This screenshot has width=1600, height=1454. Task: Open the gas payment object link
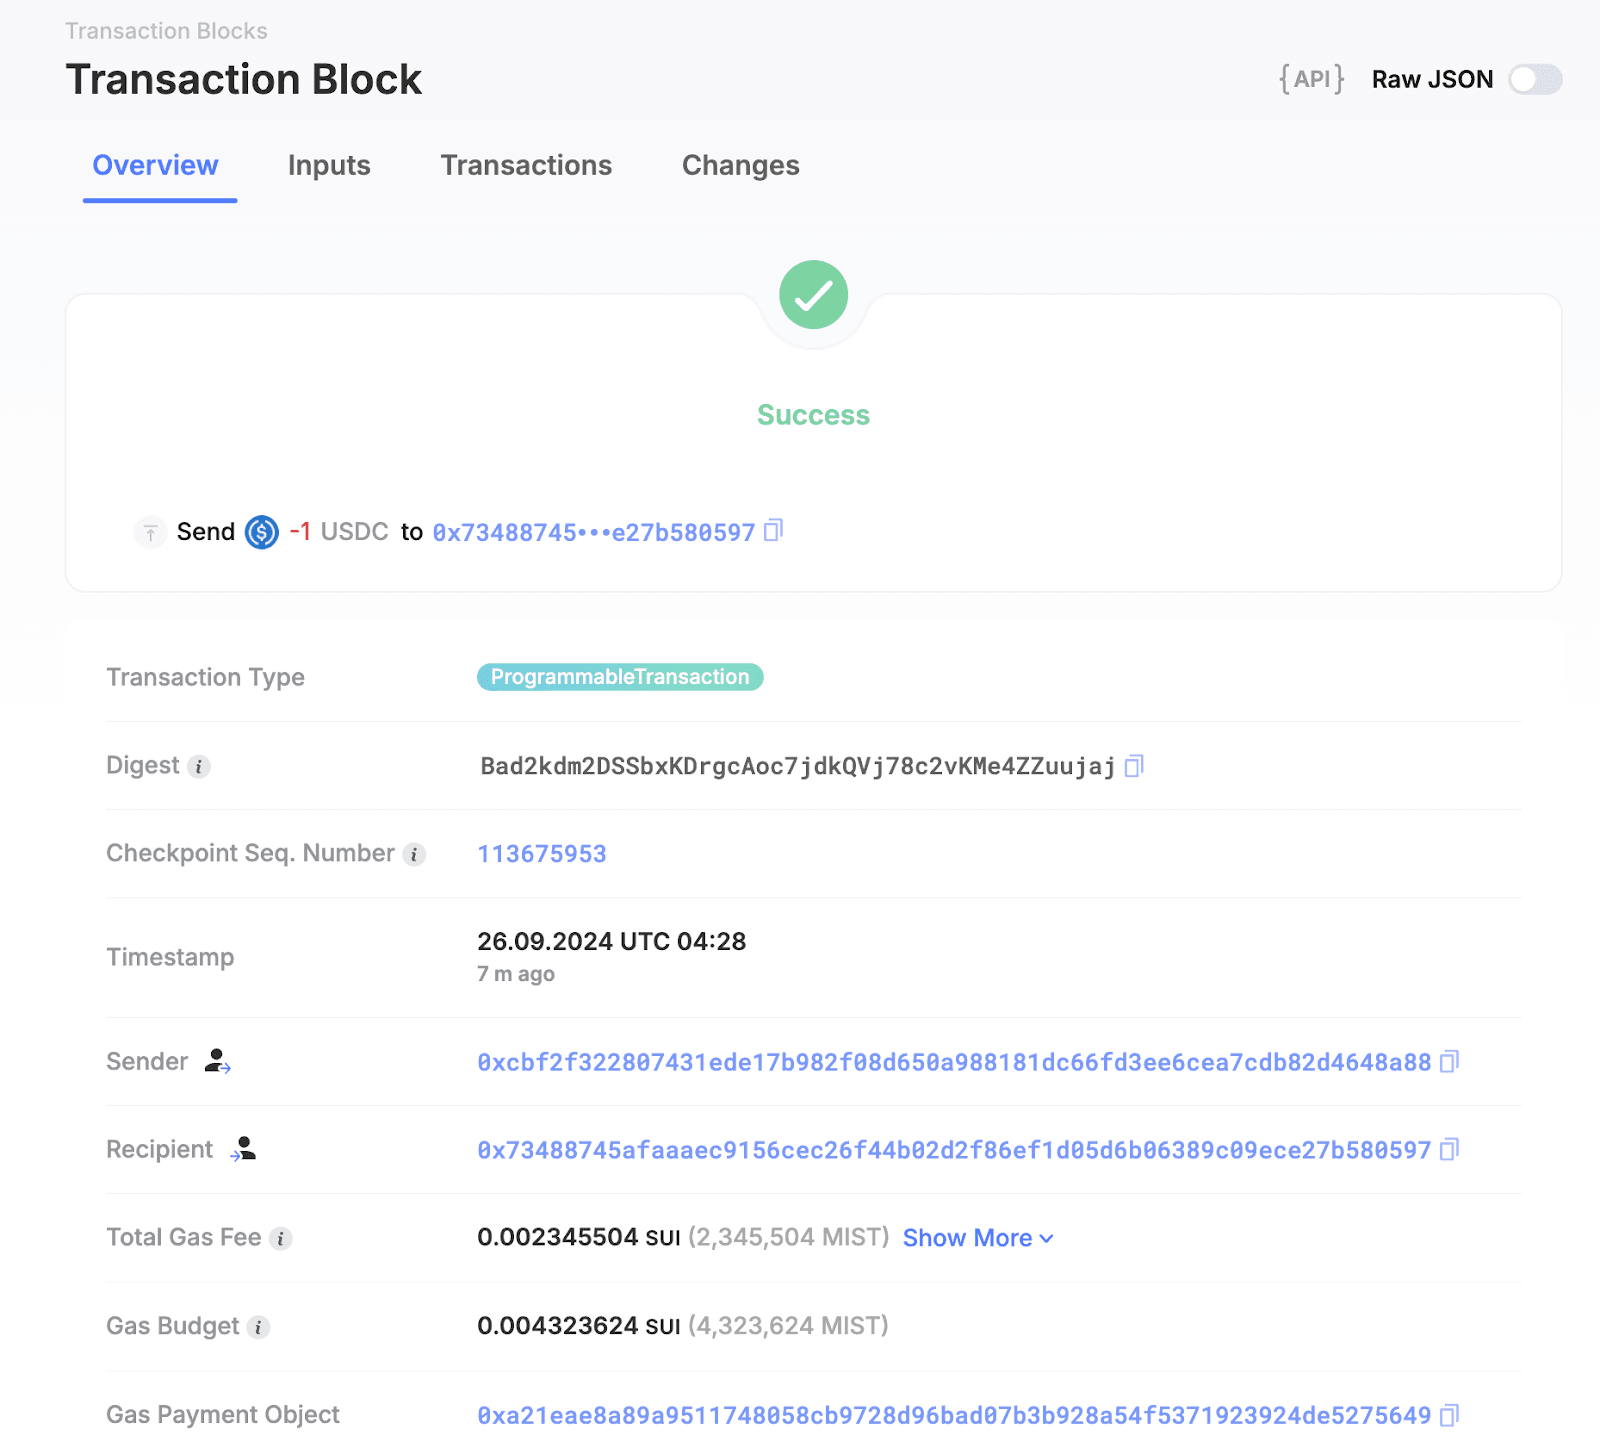click(954, 1415)
